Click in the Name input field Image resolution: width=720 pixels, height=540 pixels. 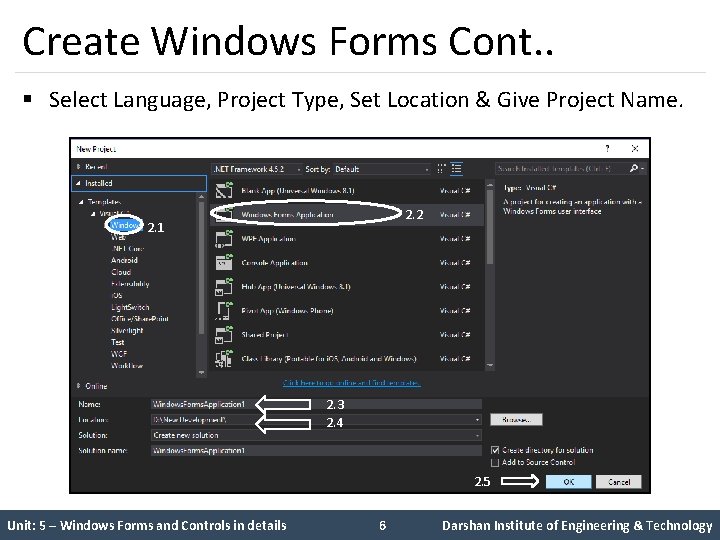[x=316, y=404]
